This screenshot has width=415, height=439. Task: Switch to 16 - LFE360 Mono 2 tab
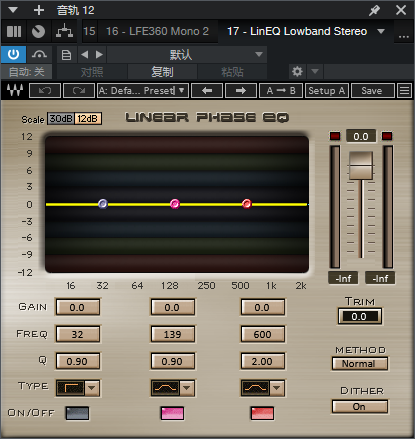pyautogui.click(x=157, y=31)
